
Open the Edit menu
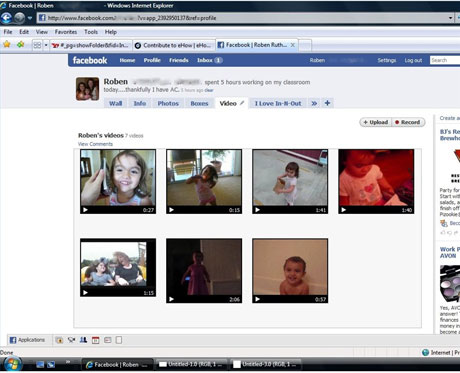coord(24,32)
